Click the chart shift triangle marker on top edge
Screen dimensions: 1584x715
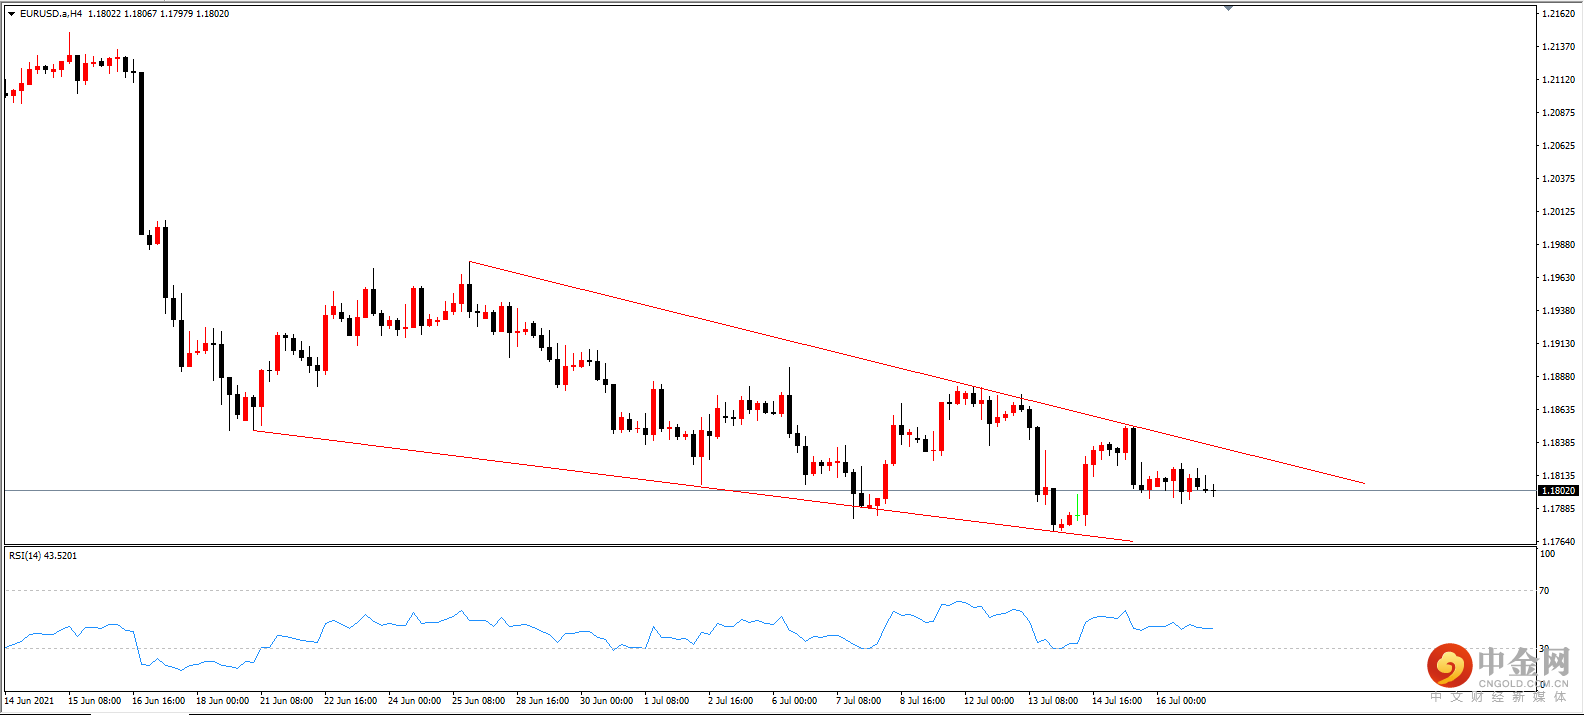pos(1228,8)
